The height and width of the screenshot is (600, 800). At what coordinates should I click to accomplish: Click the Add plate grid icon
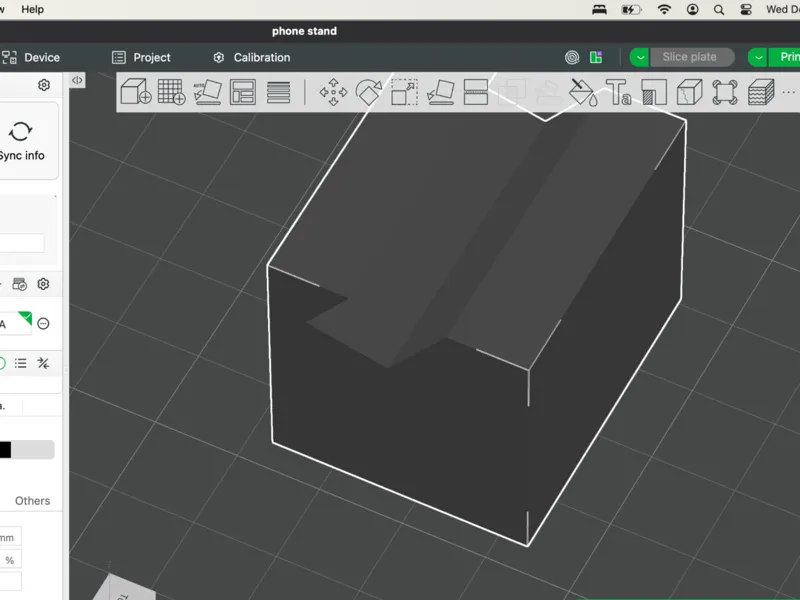[171, 92]
